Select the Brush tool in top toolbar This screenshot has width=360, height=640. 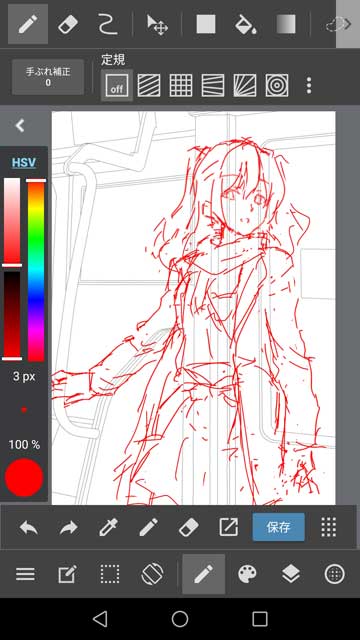28,24
